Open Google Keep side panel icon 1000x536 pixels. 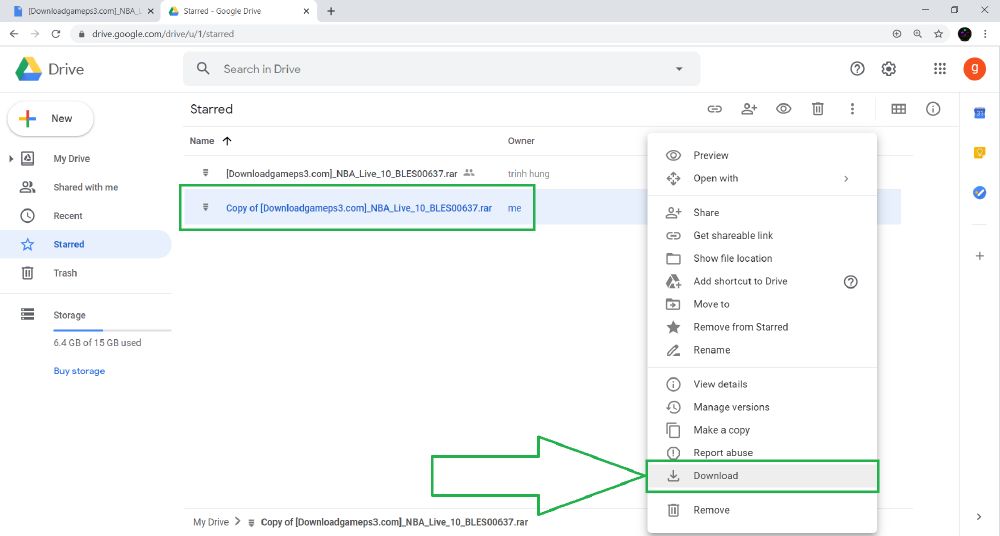click(980, 153)
